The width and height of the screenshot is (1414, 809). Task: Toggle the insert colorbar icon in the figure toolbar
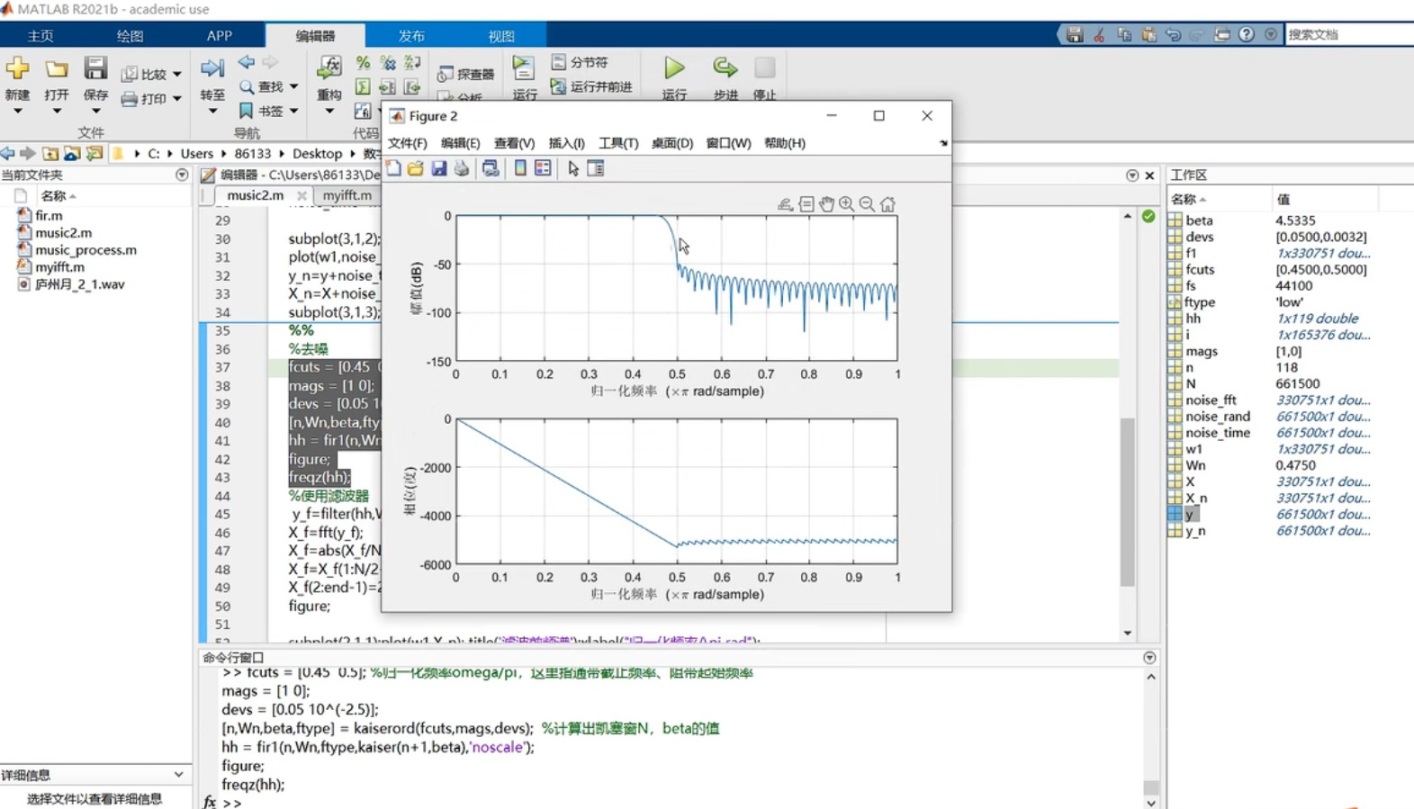pyautogui.click(x=520, y=169)
